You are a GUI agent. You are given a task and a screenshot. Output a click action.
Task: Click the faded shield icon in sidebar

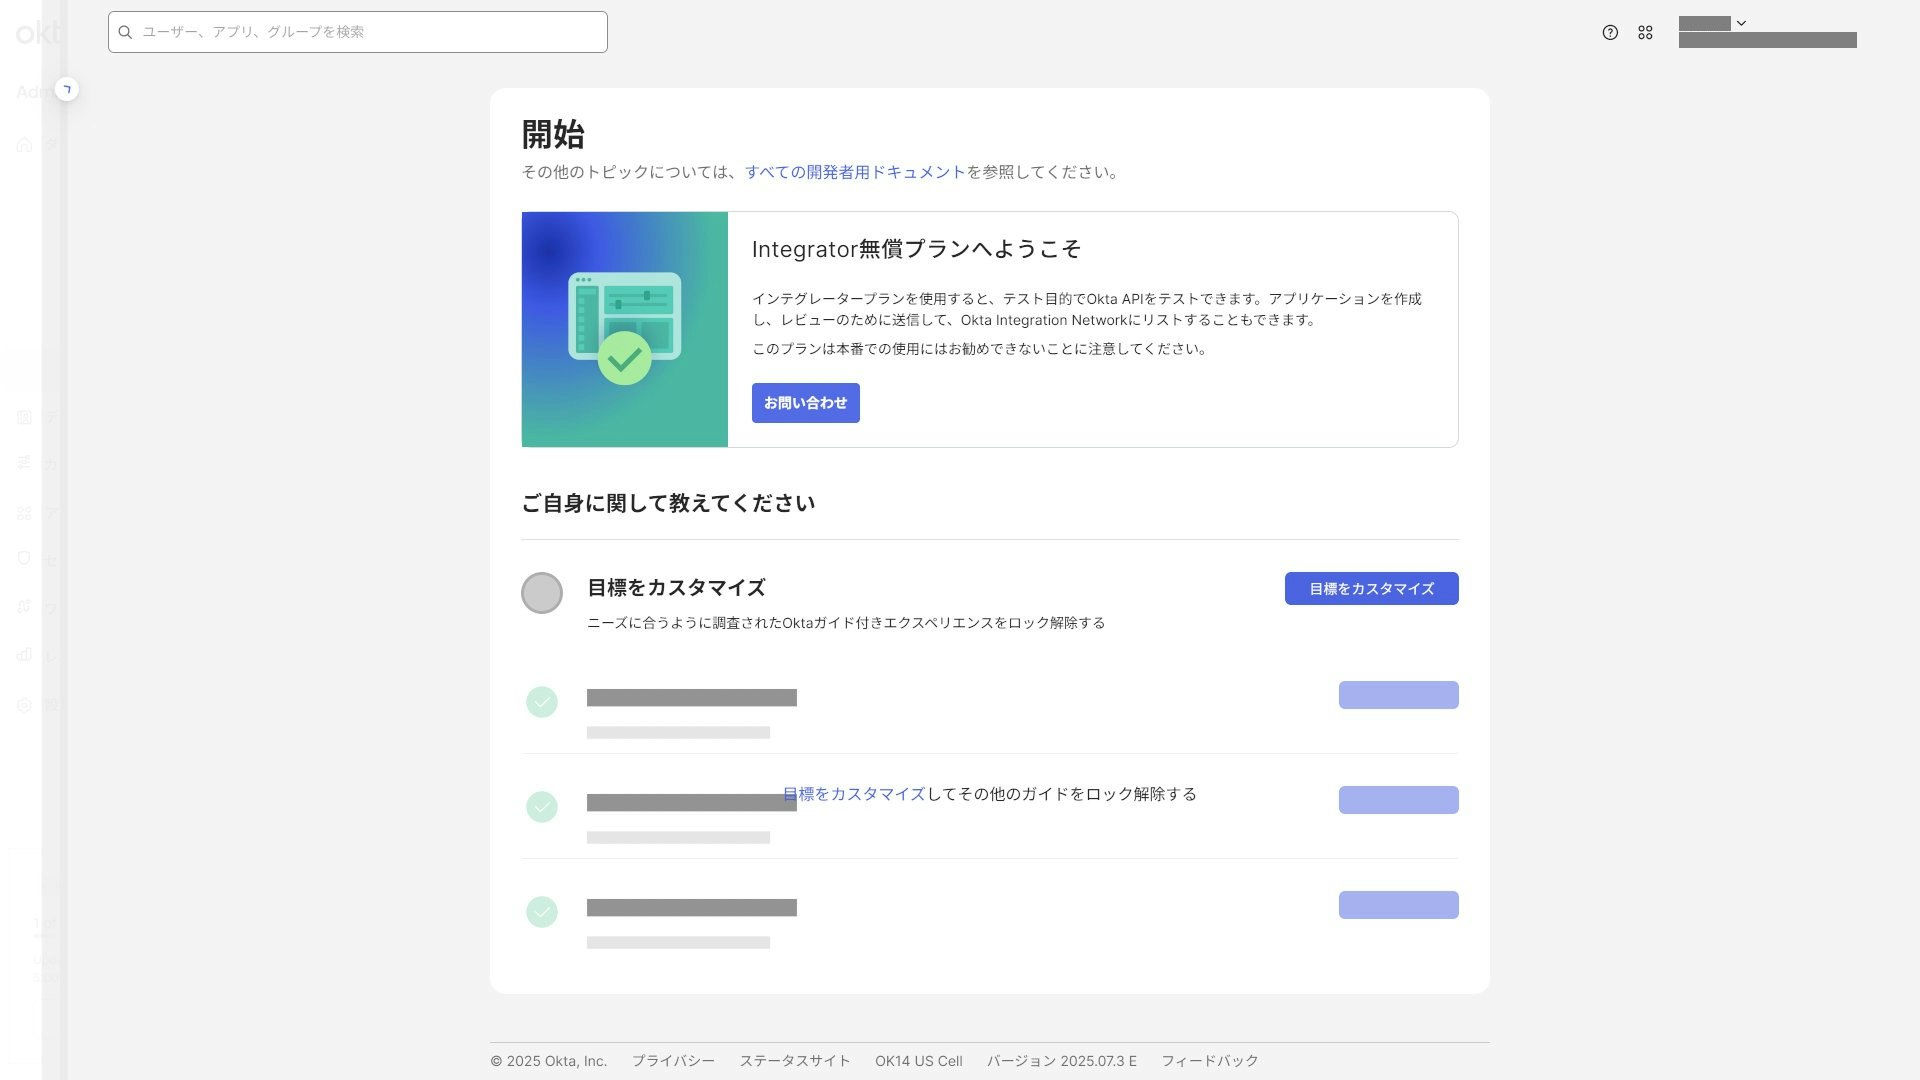(24, 558)
